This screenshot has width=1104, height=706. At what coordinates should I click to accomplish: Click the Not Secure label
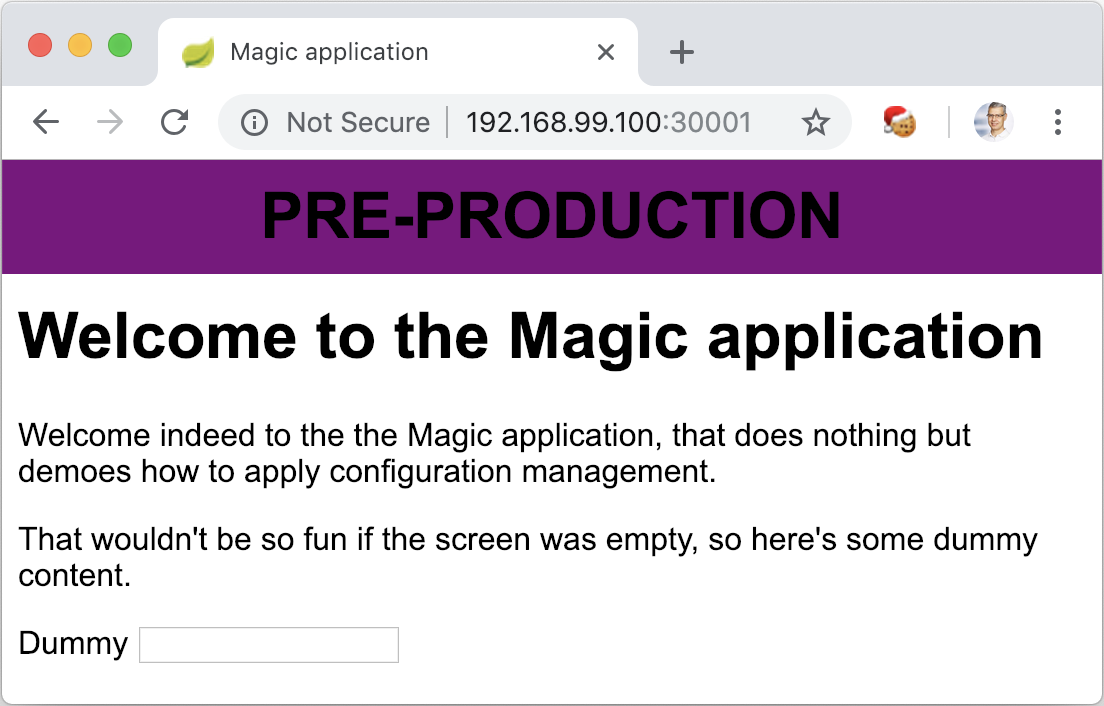(x=358, y=122)
